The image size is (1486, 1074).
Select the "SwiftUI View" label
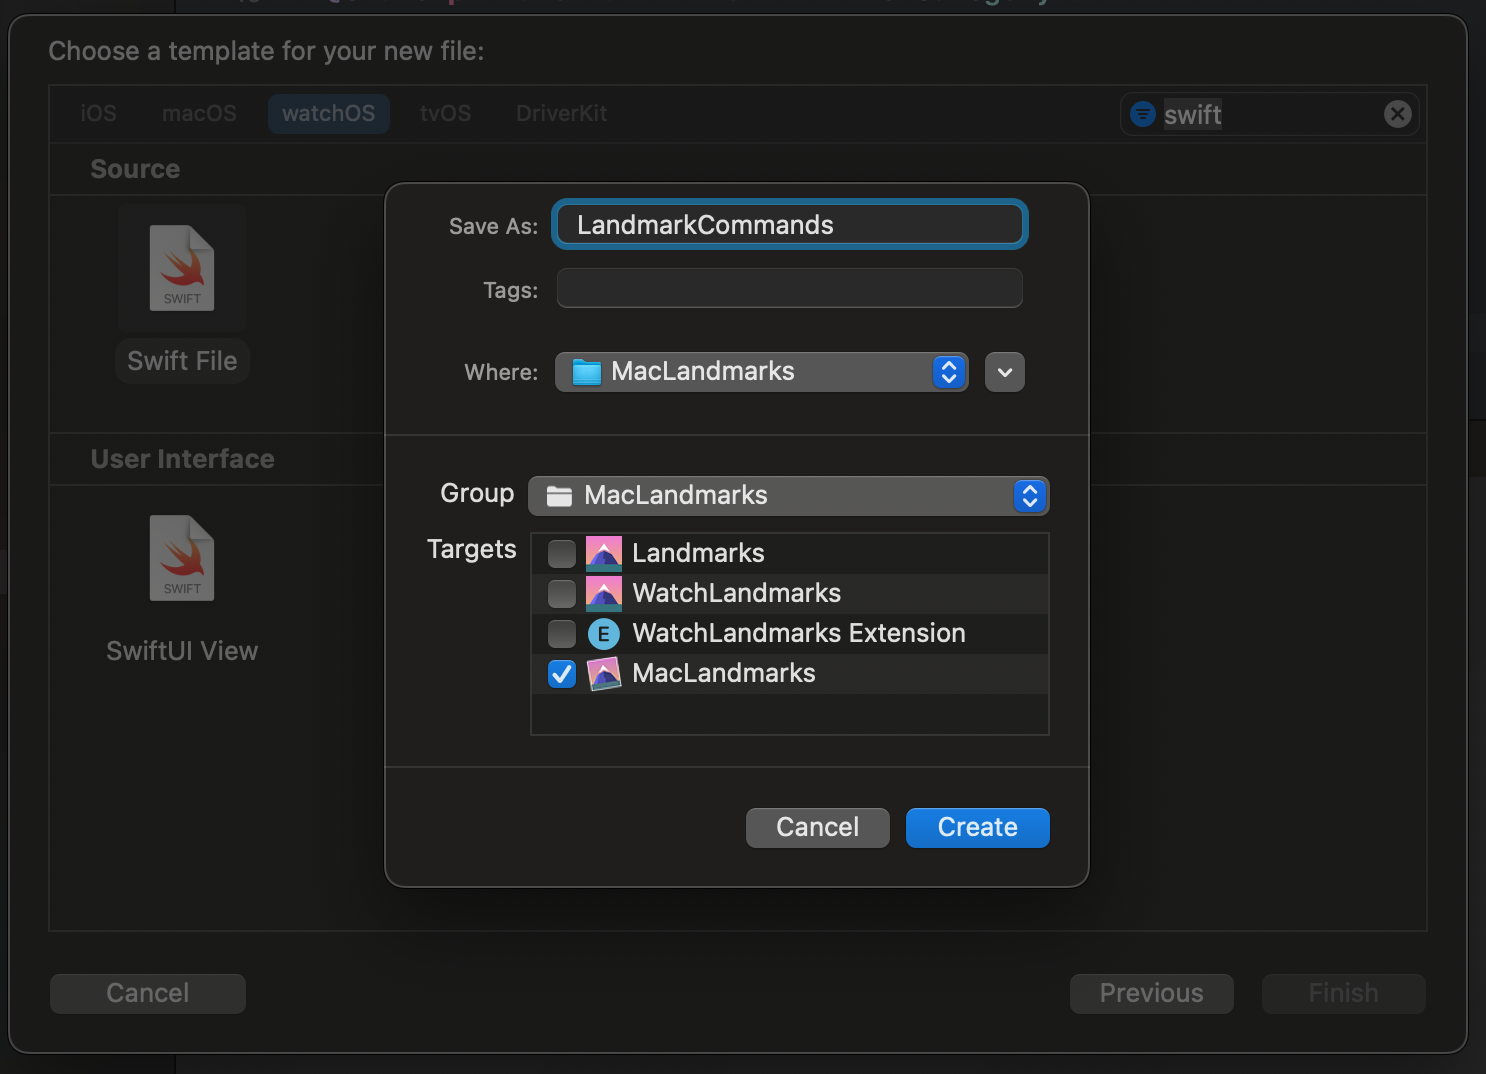click(x=182, y=651)
